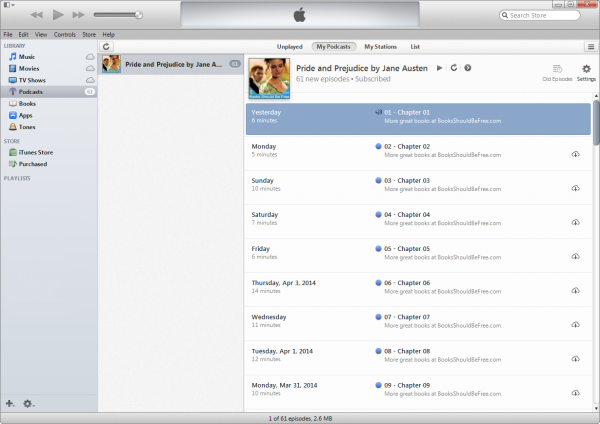Switch to the Unplayed tab
600x424 pixels.
click(290, 47)
